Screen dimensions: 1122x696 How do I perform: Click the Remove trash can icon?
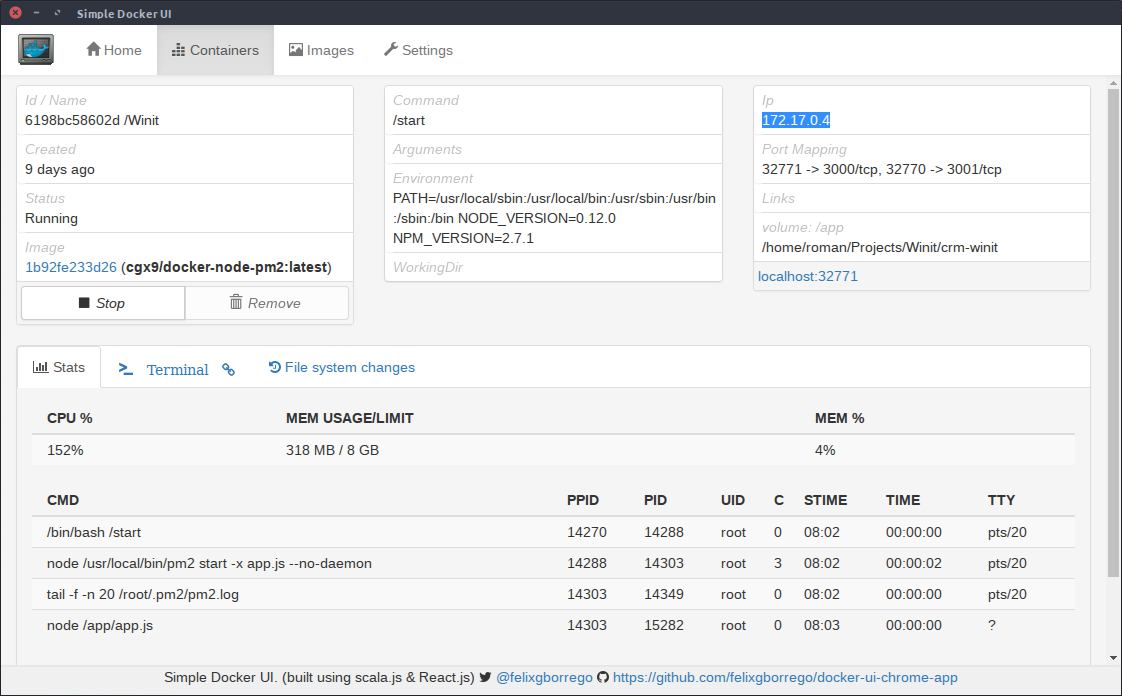click(x=235, y=302)
